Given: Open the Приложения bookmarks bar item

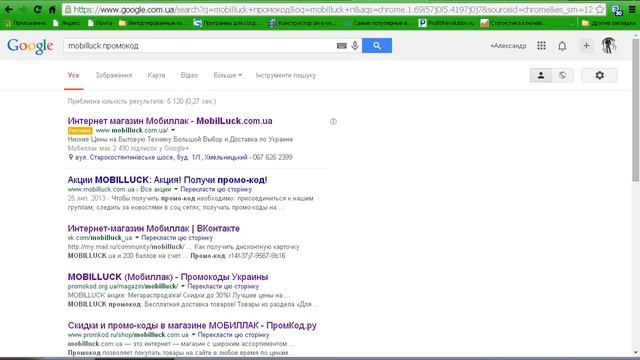Looking at the screenshot, I should (x=25, y=23).
